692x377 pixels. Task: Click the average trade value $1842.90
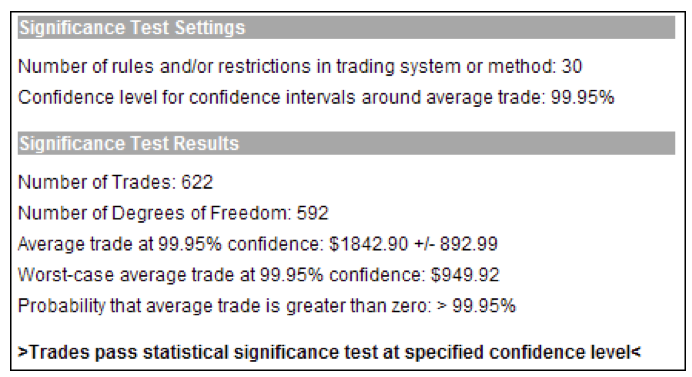(369, 244)
